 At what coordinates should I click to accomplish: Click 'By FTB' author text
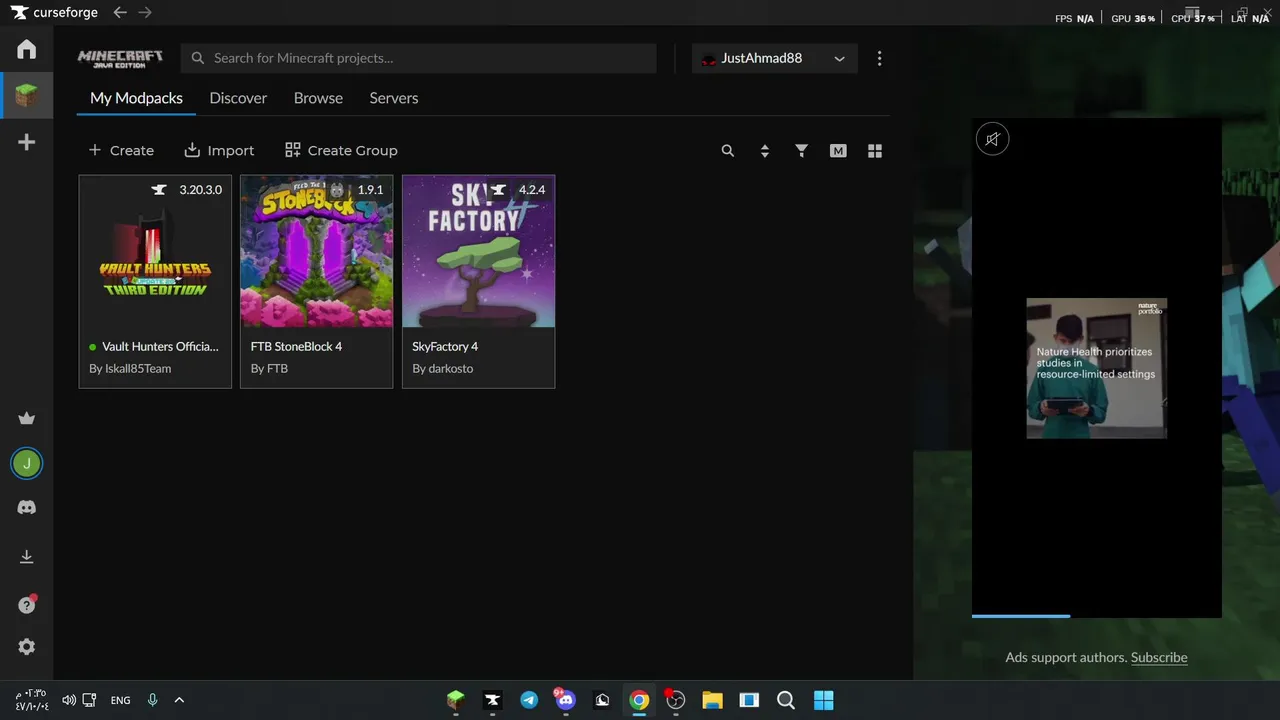(x=269, y=368)
